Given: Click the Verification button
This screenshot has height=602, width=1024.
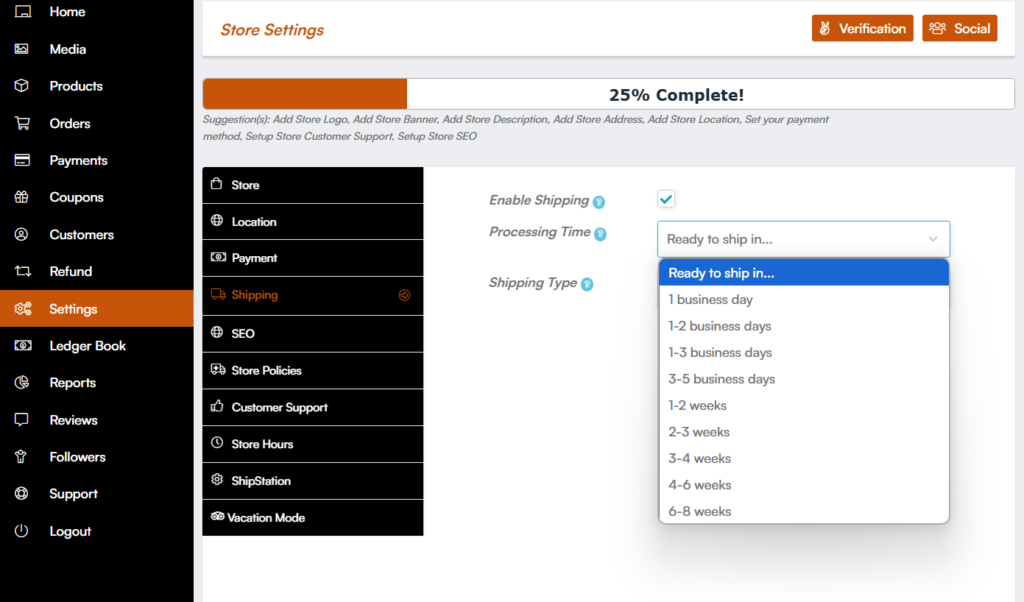Looking at the screenshot, I should click(862, 29).
